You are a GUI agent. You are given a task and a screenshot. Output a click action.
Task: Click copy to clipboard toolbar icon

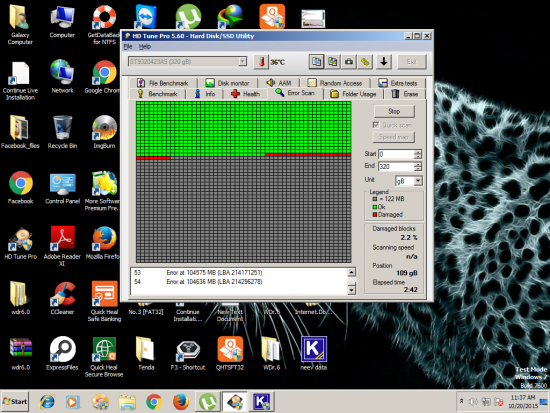point(316,62)
